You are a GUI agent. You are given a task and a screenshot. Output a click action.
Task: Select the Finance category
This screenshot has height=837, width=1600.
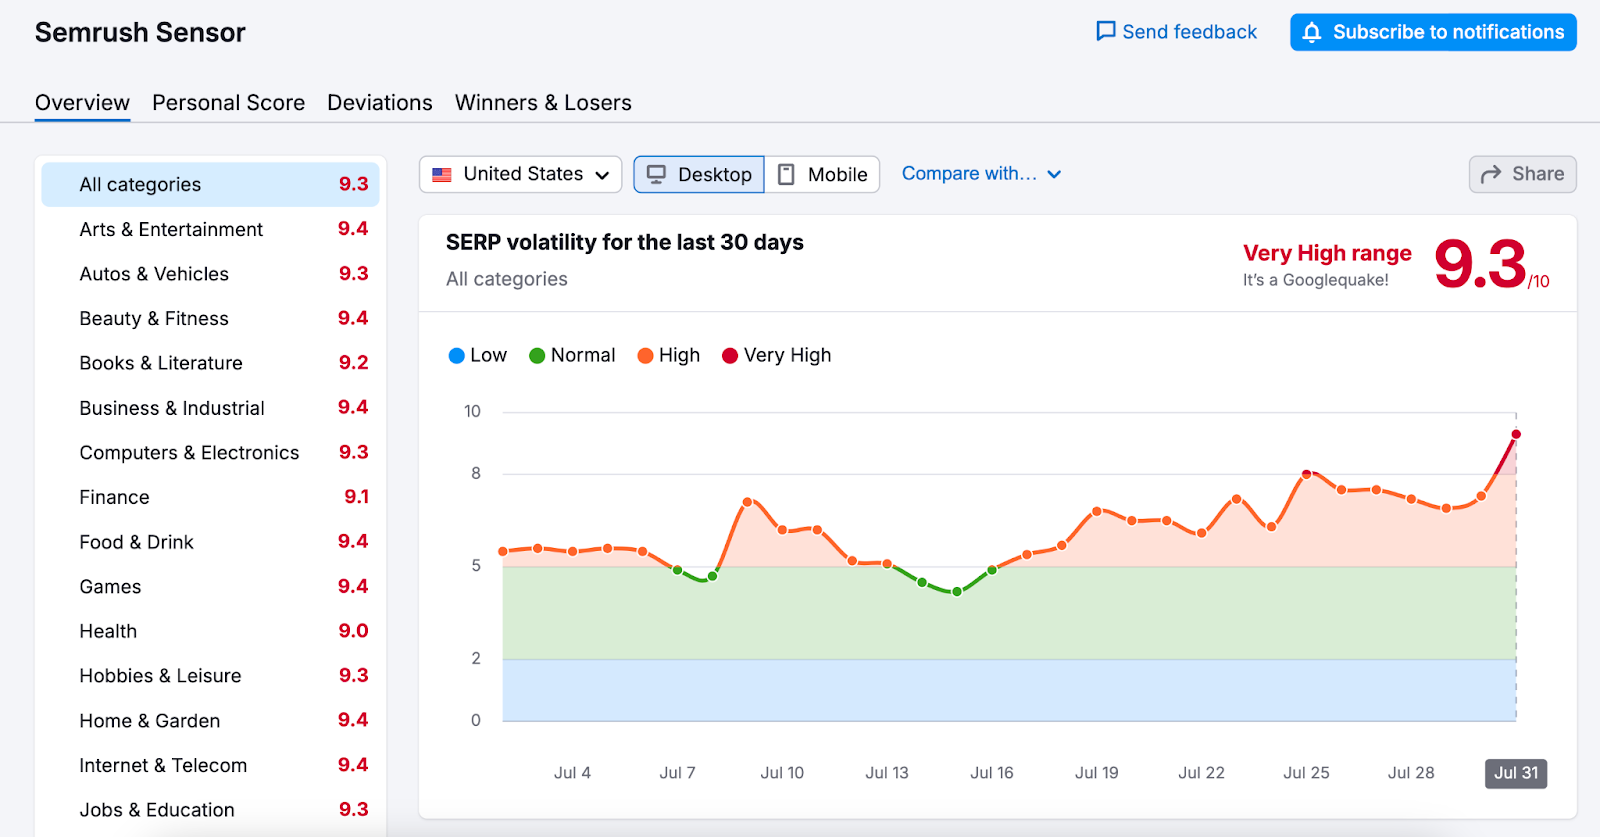point(210,497)
